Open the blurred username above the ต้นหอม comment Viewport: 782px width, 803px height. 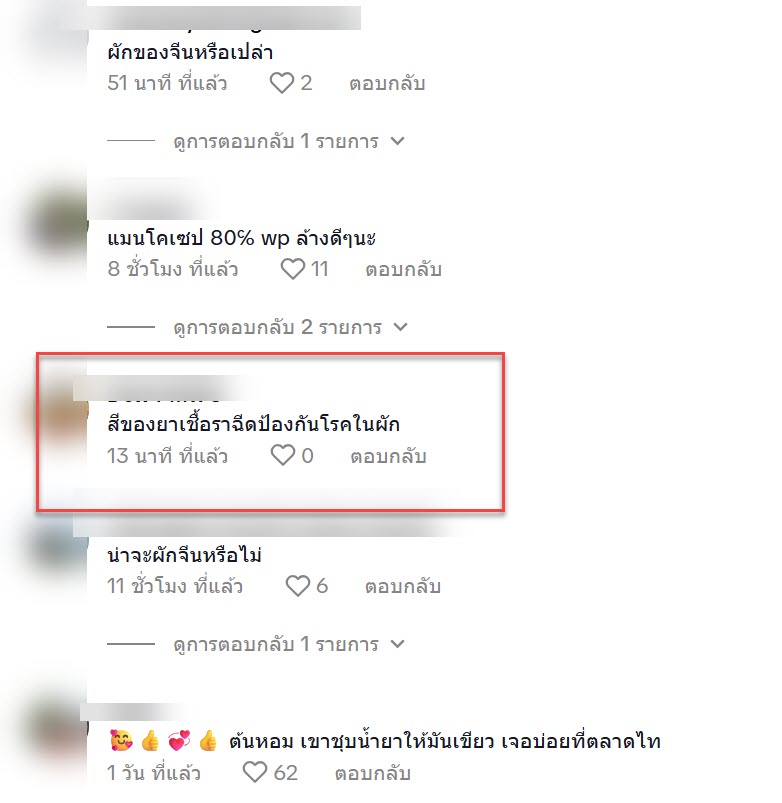(131, 712)
